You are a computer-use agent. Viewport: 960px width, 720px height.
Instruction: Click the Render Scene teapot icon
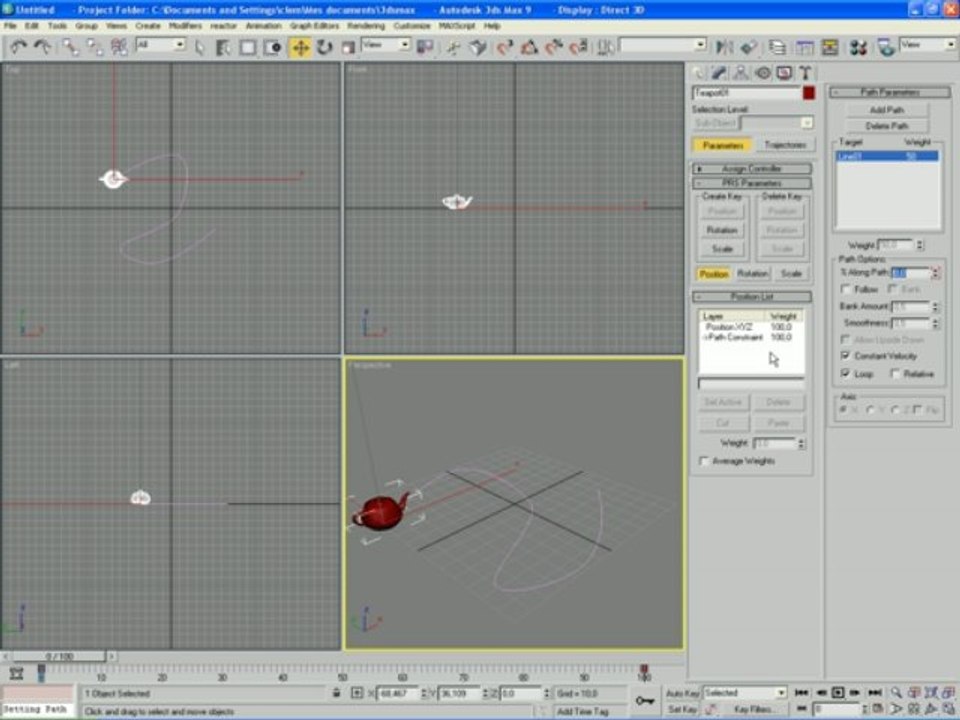click(885, 47)
